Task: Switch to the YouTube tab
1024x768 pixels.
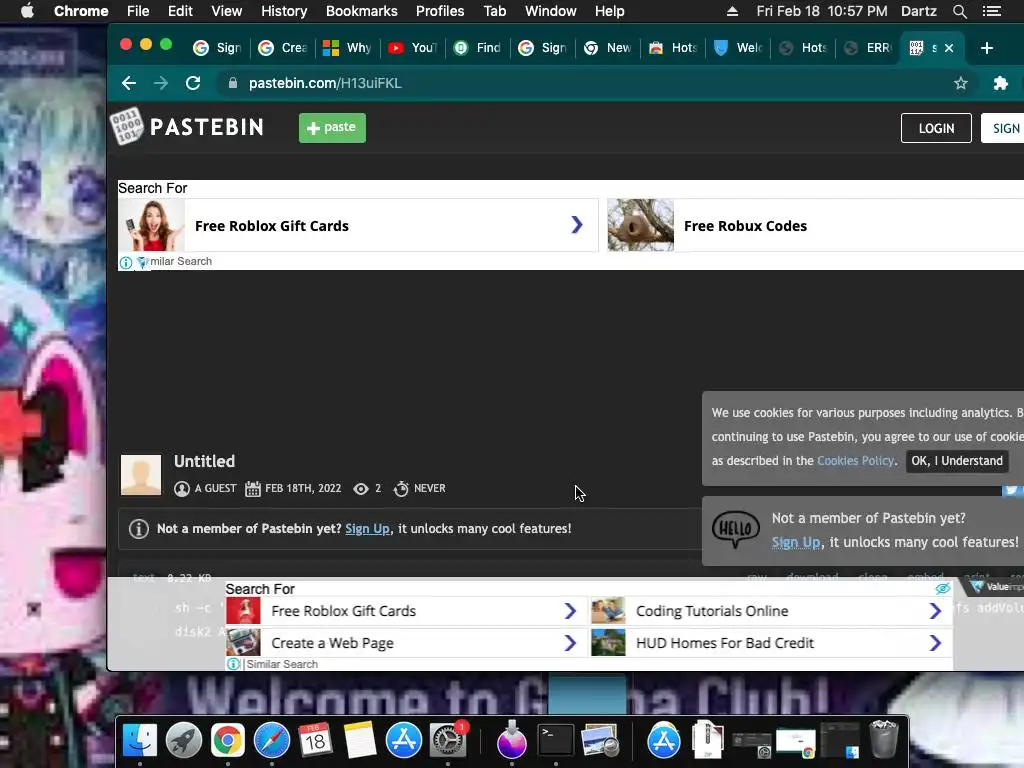Action: [x=412, y=48]
